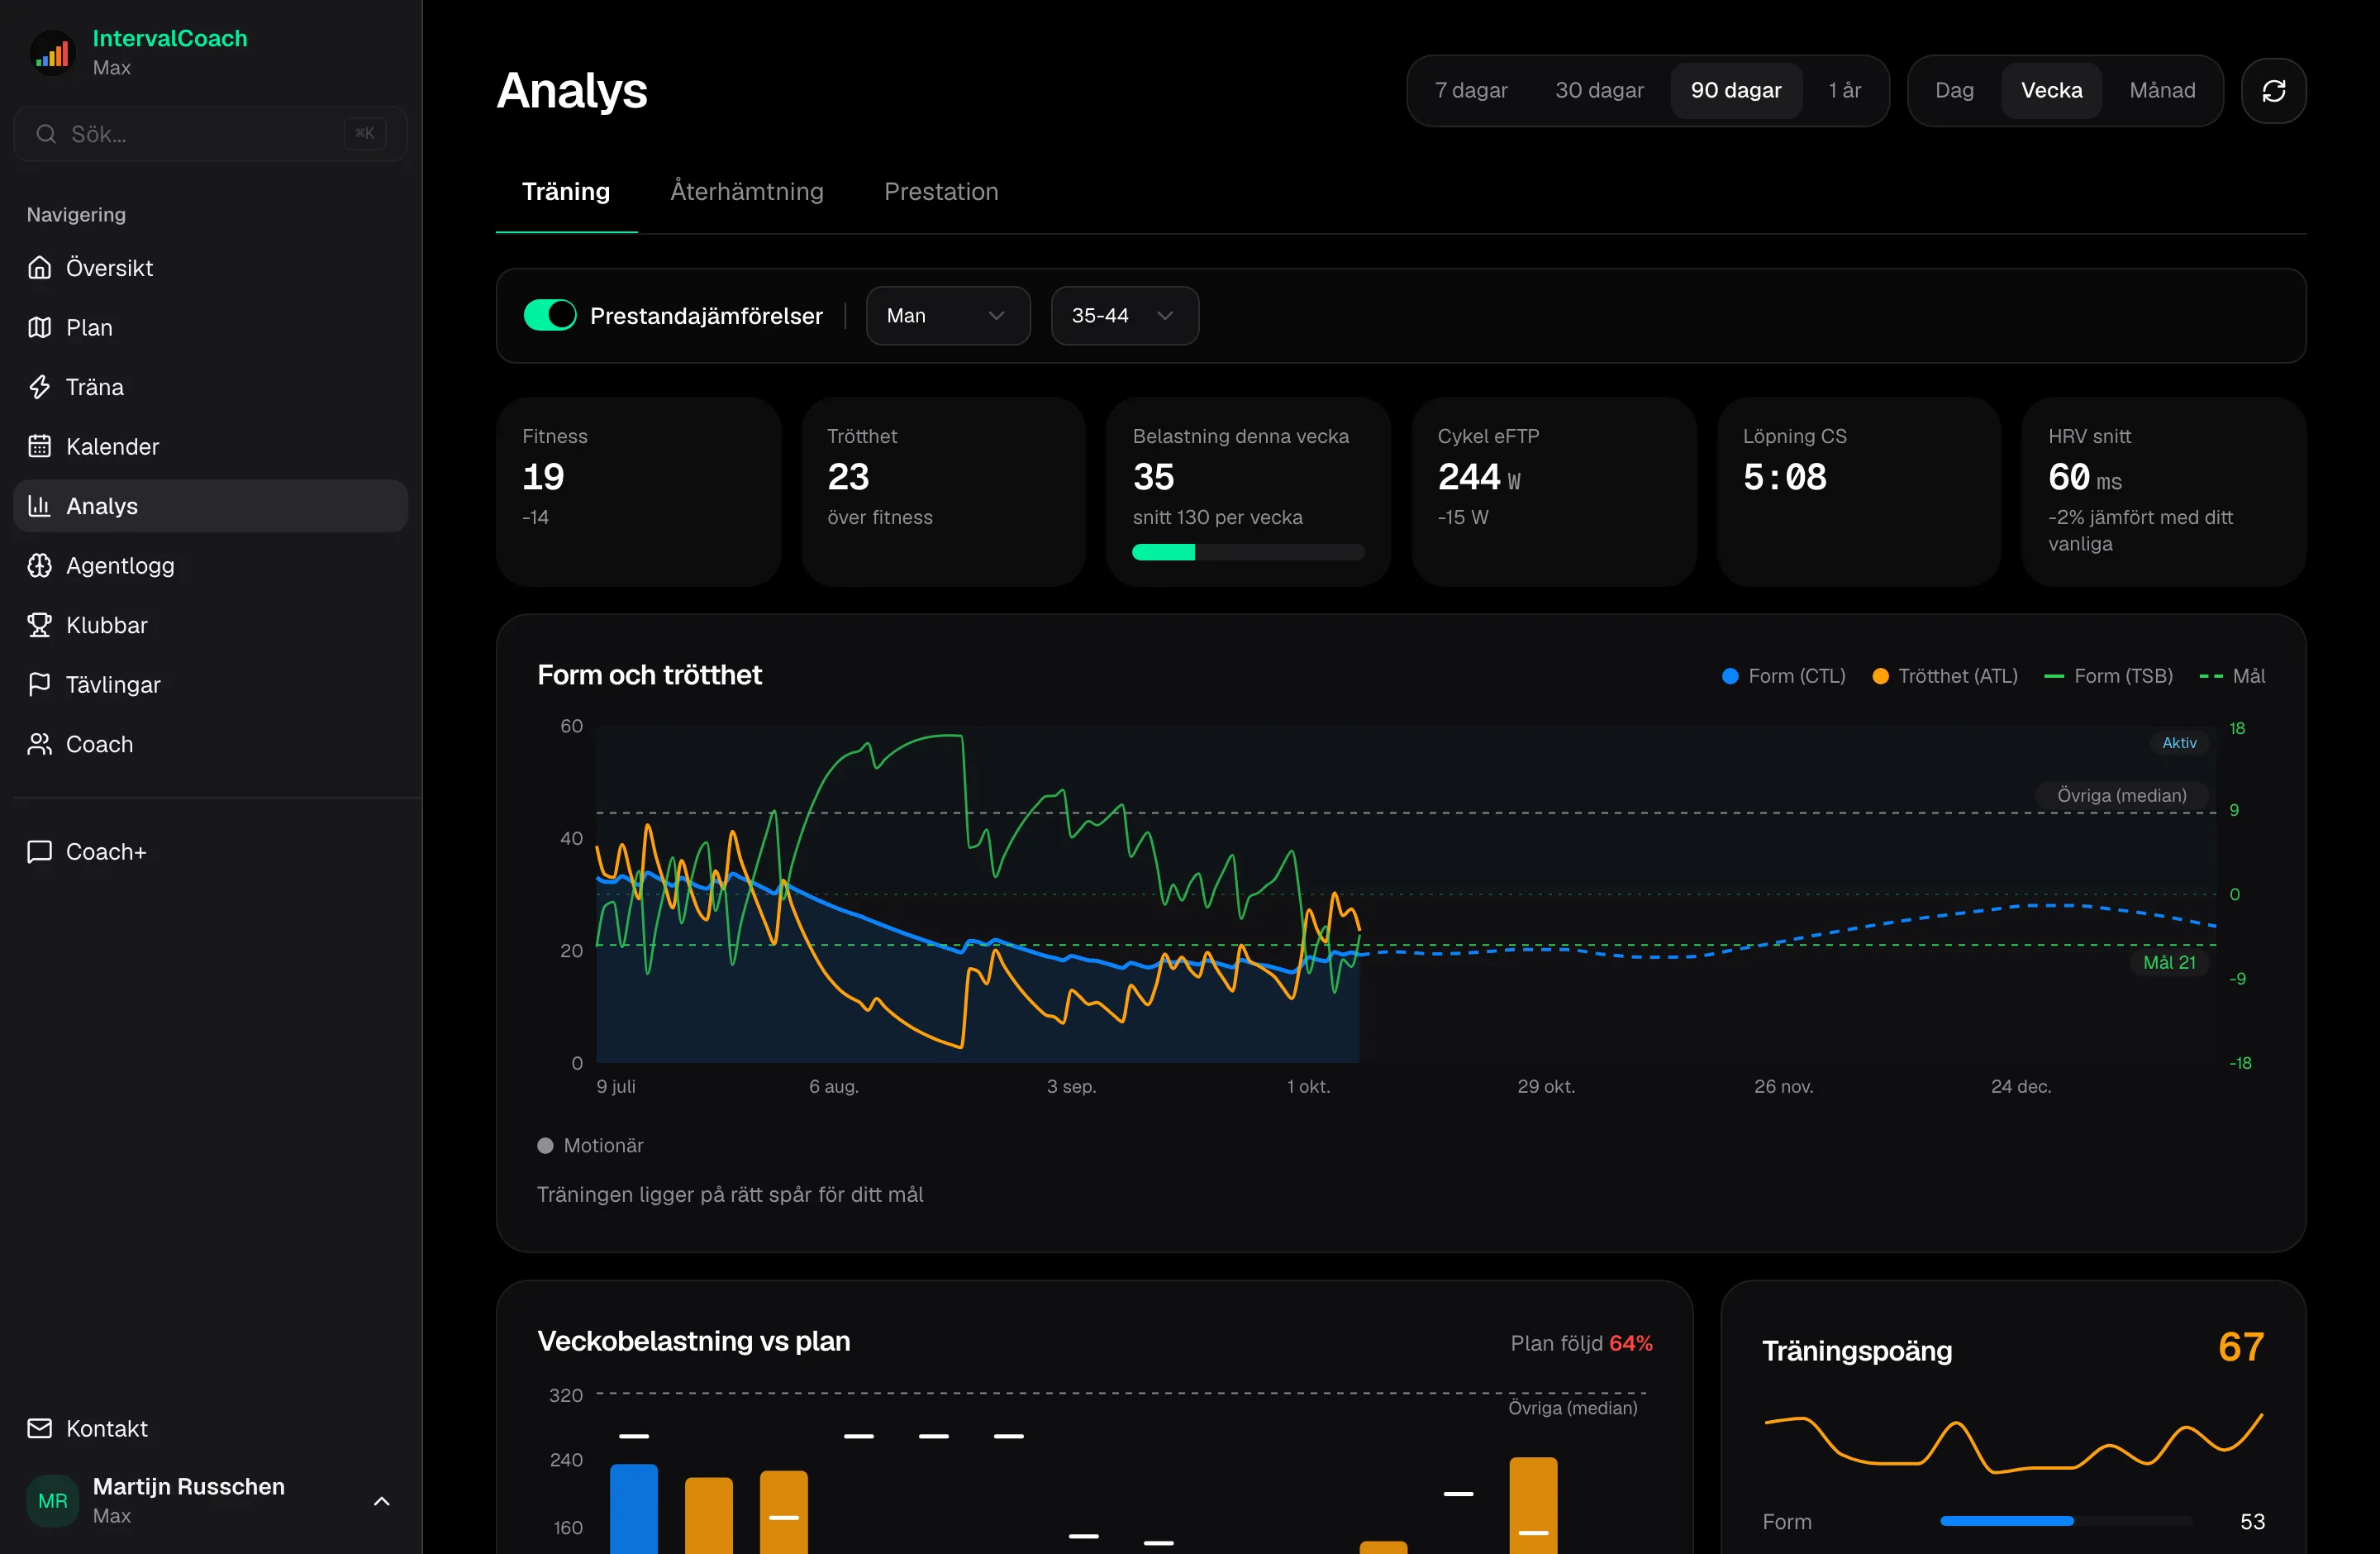
Task: Click the Träningspoäng score 67
Action: click(x=2241, y=1347)
